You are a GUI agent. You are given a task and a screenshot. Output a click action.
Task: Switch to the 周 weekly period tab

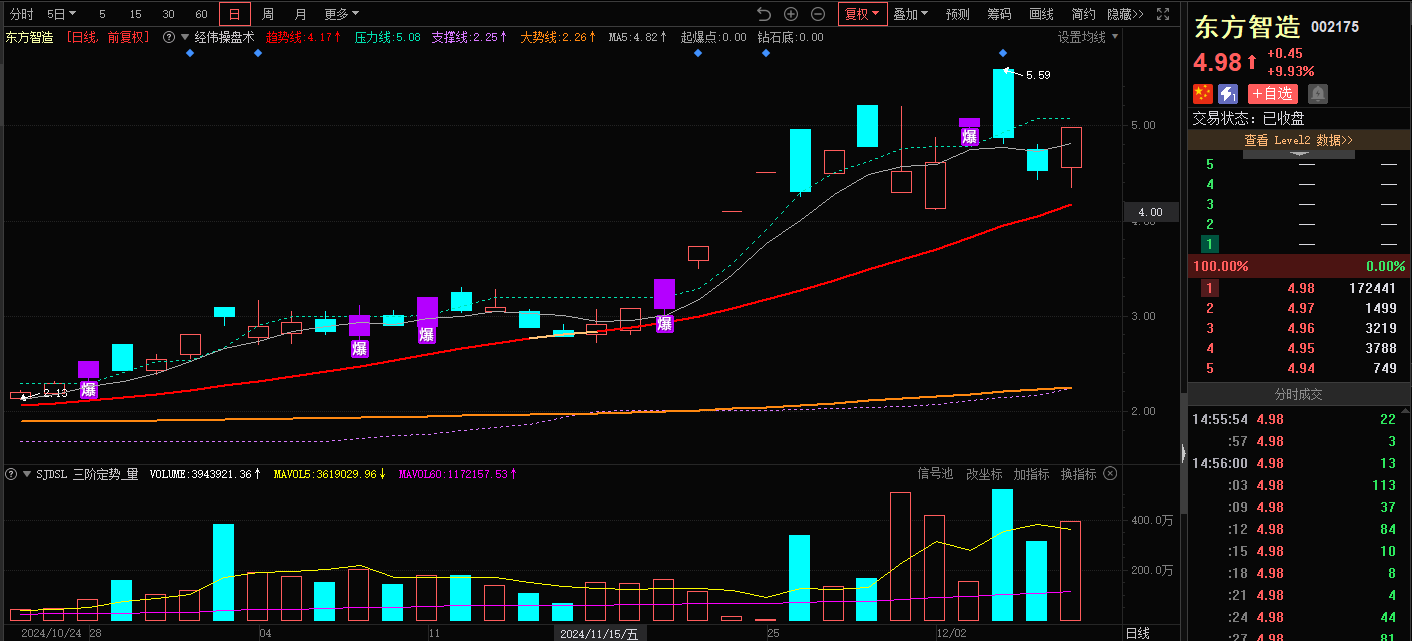click(268, 14)
